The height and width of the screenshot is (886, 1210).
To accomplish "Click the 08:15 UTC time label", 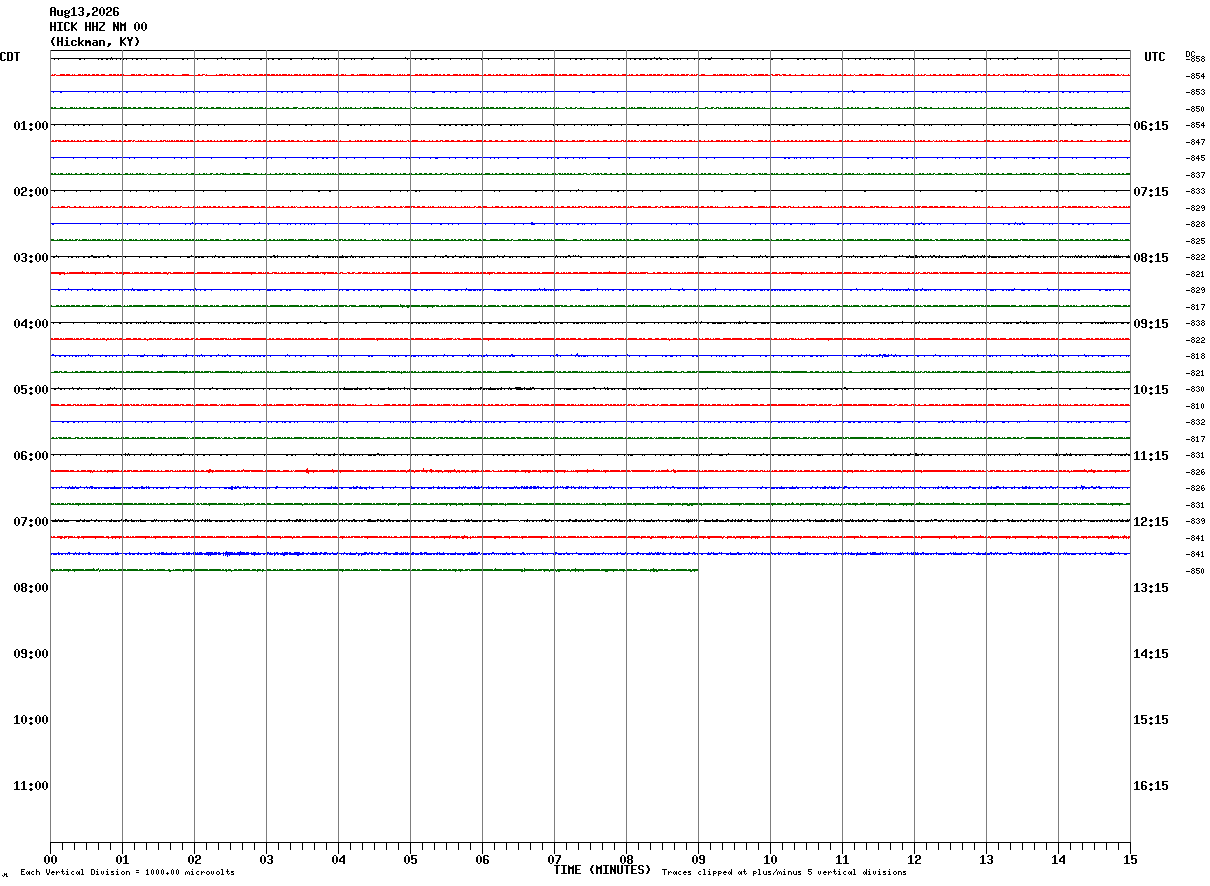I will coord(1150,258).
